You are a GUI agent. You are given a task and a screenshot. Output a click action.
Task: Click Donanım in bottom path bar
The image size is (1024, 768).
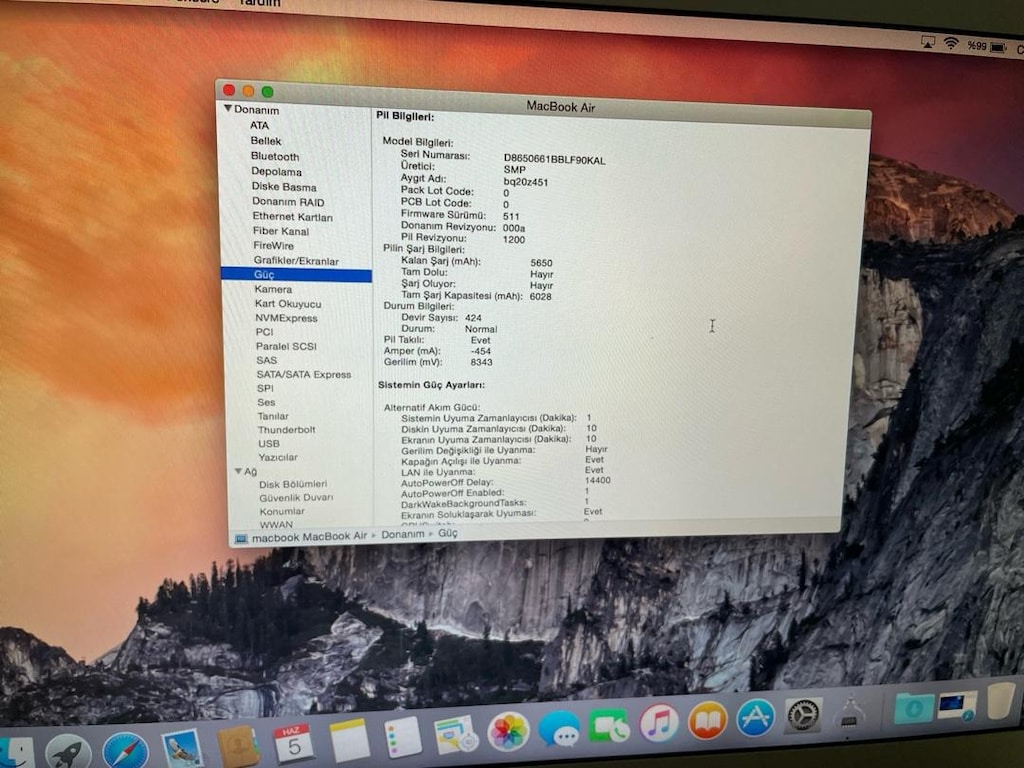pos(403,534)
